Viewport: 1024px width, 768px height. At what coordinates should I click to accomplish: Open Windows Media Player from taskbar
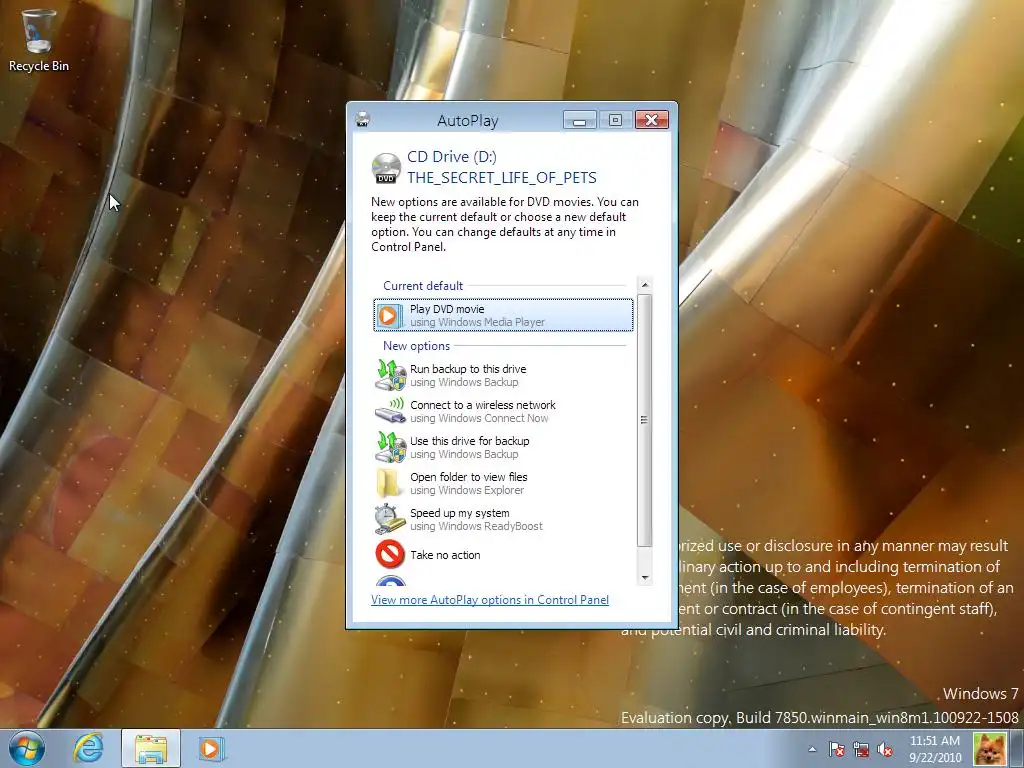point(211,748)
